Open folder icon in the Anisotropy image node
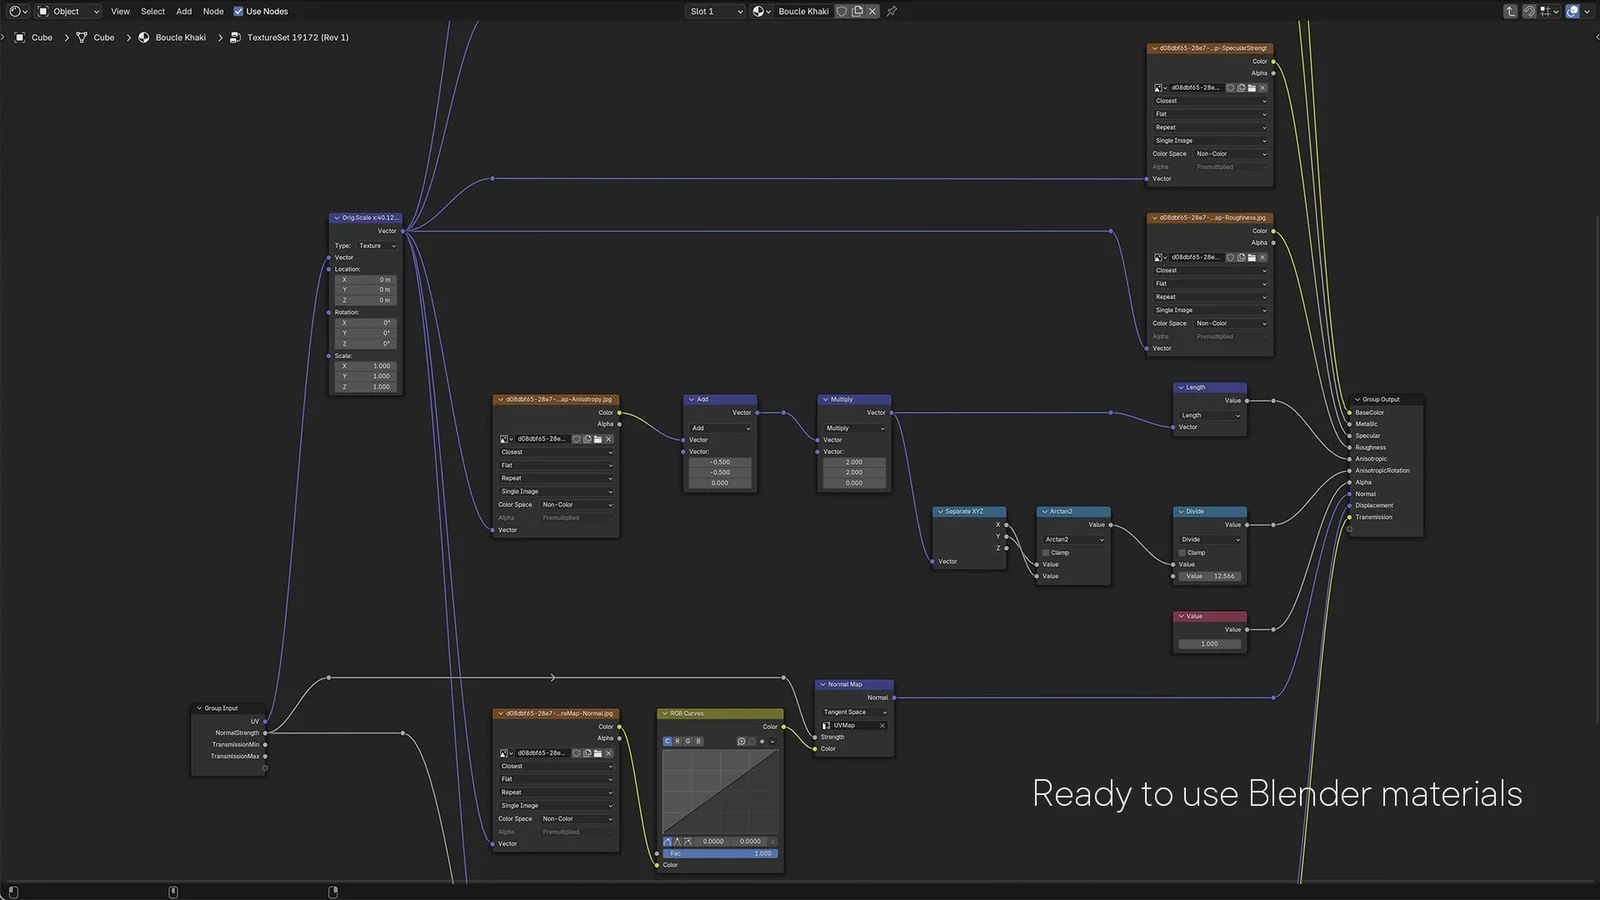The image size is (1600, 900). [x=598, y=439]
